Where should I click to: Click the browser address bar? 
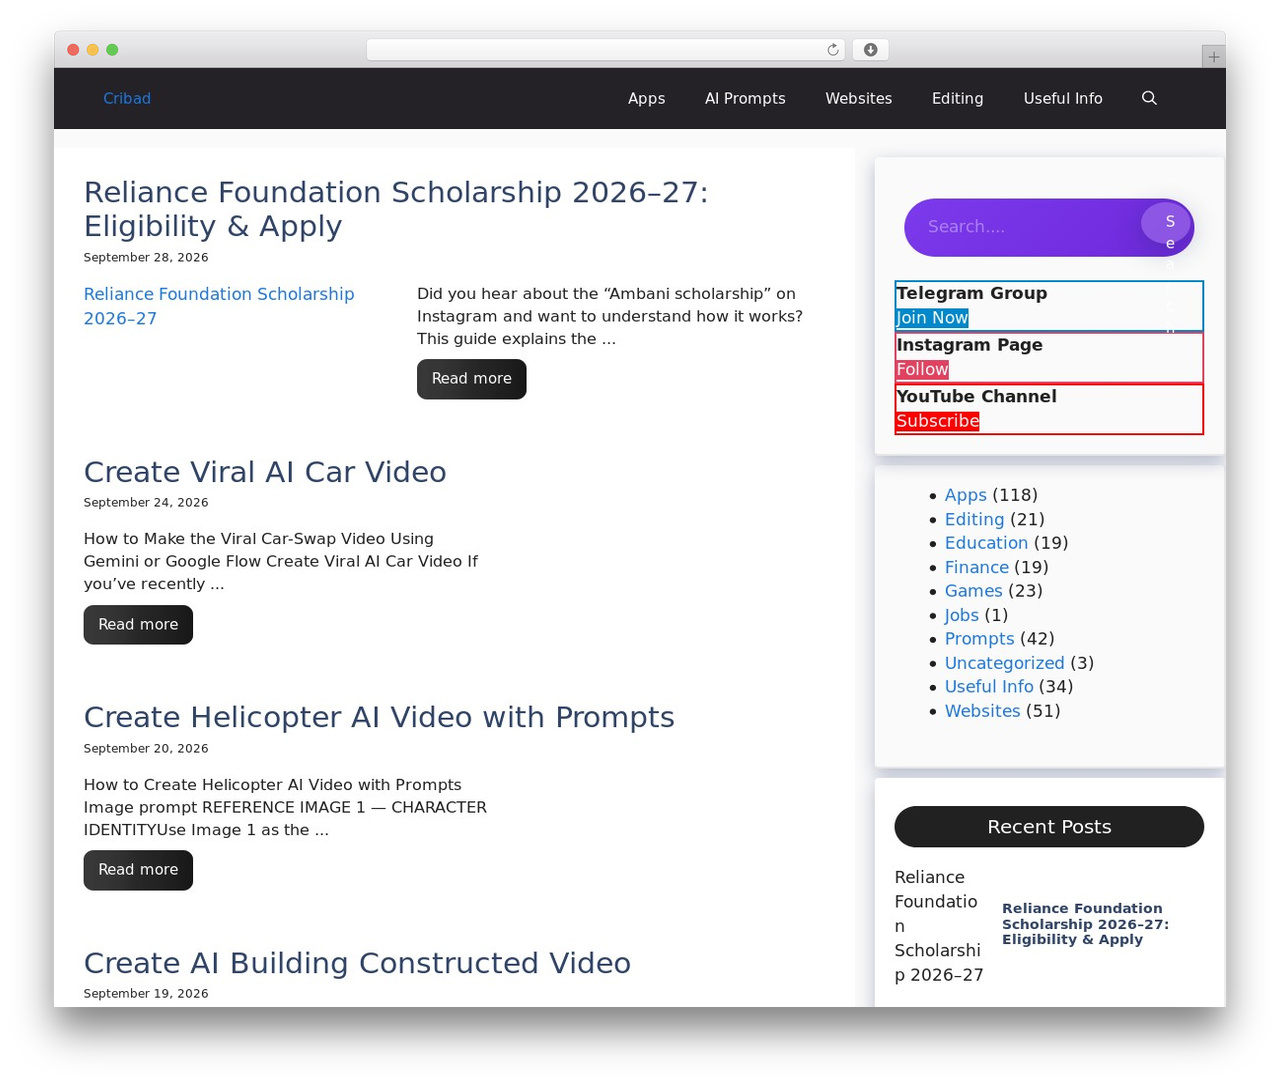[x=606, y=50]
